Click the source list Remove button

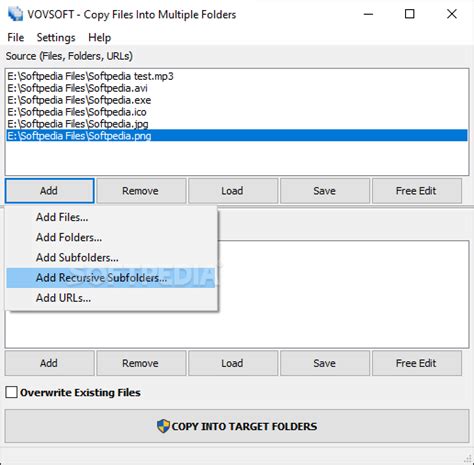point(141,191)
